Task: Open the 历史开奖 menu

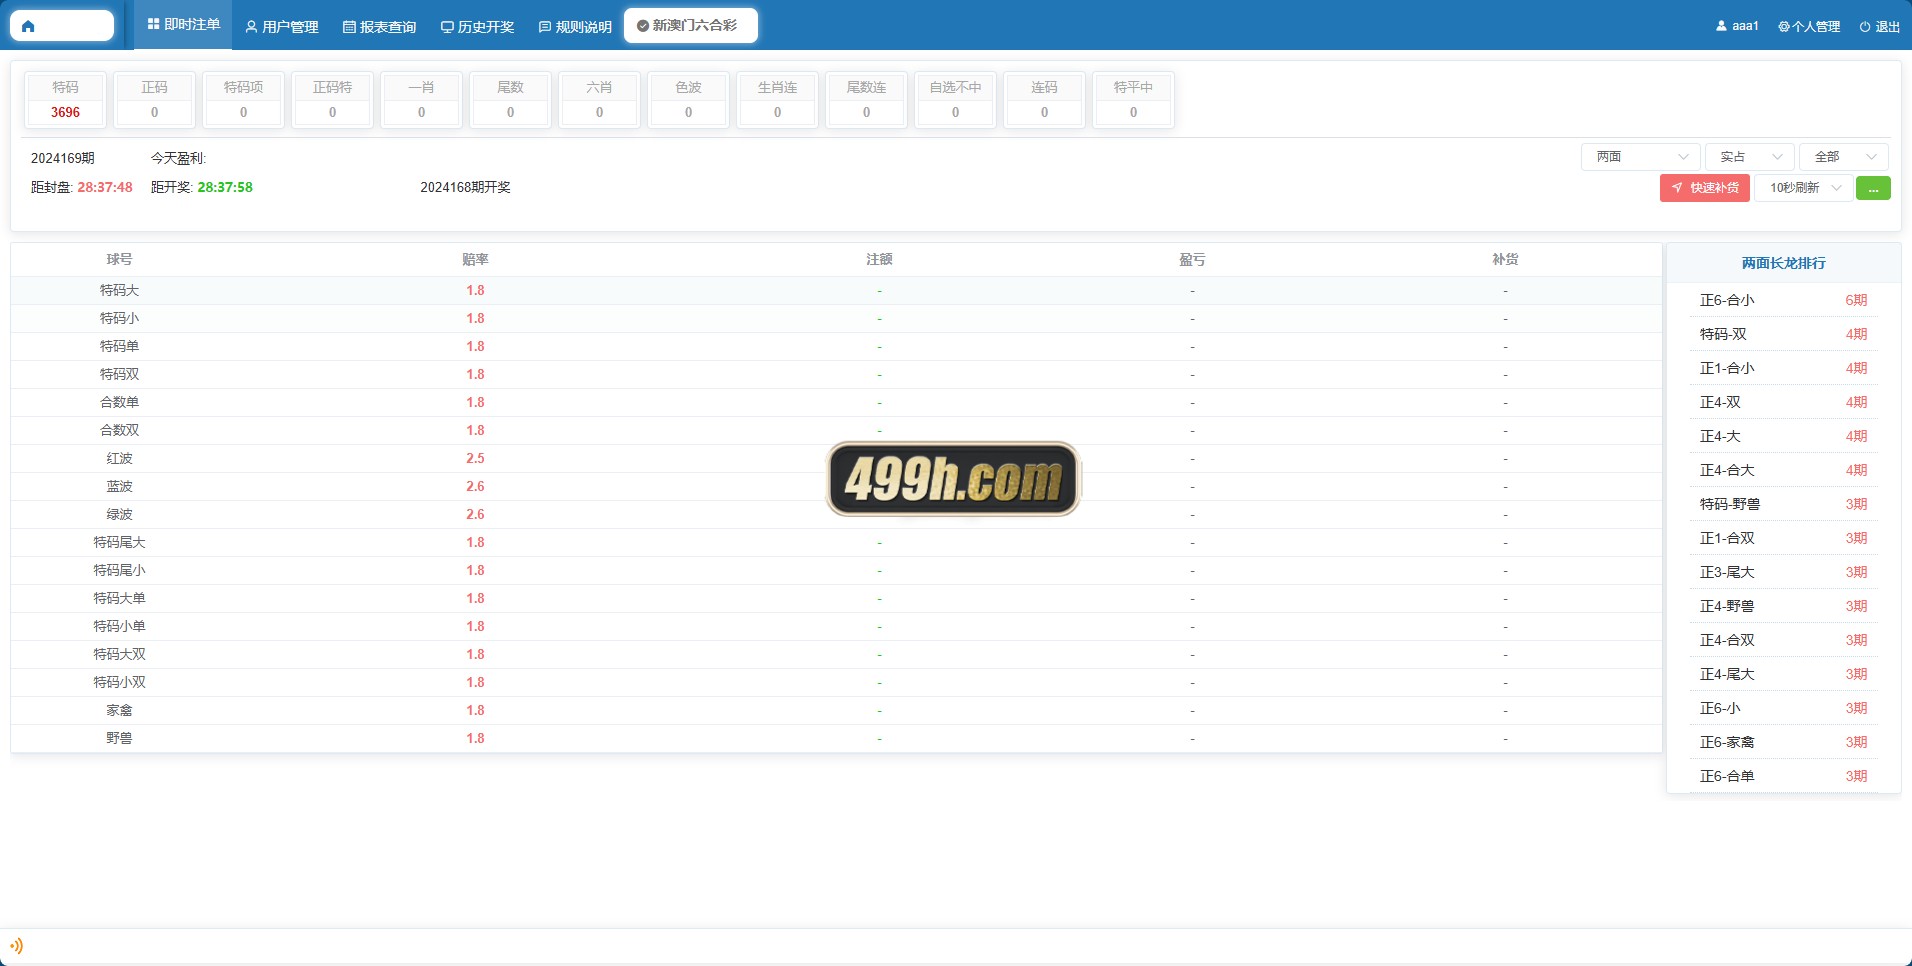Action: pos(477,27)
